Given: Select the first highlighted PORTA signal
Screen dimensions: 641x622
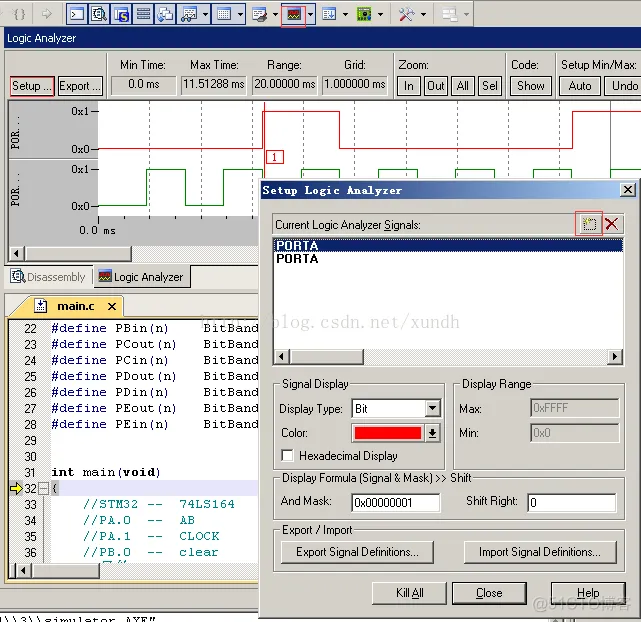Looking at the screenshot, I should point(448,245).
